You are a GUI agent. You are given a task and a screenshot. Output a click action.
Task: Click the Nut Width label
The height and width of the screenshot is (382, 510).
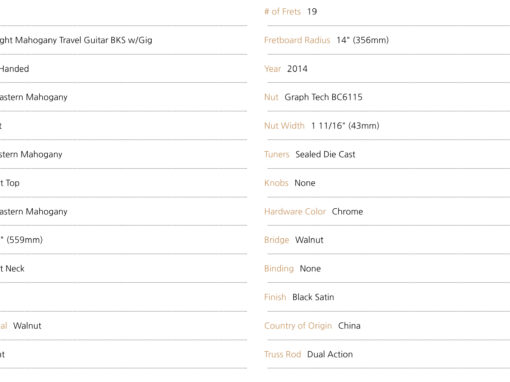[284, 126]
